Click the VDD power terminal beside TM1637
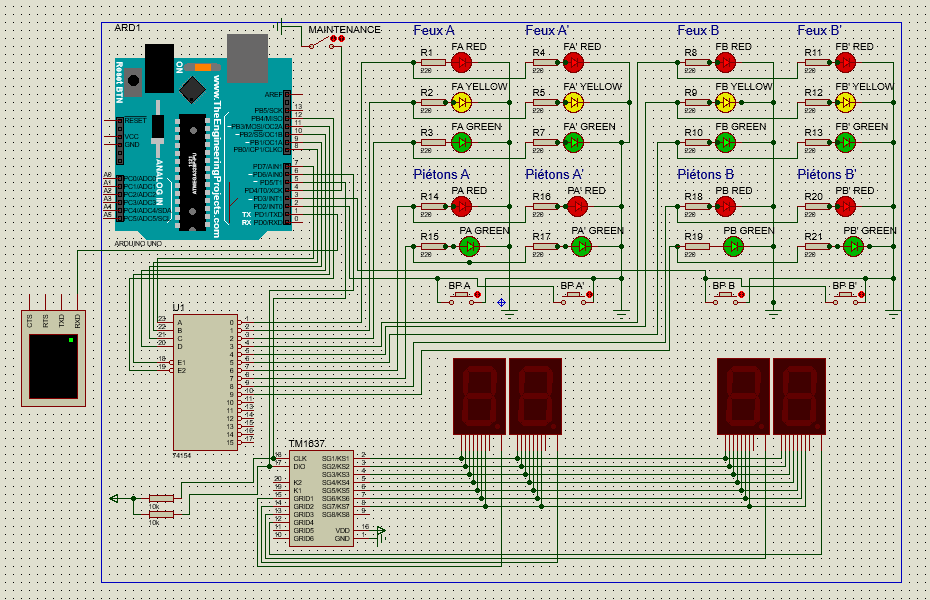 tap(381, 531)
